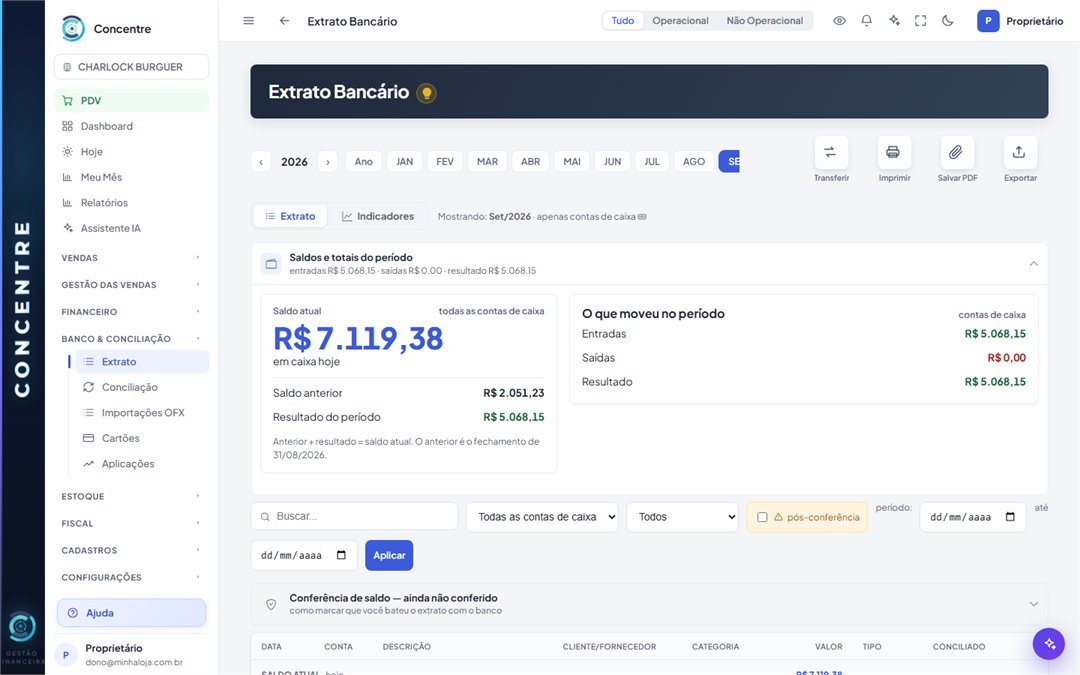The height and width of the screenshot is (675, 1080).
Task: Open Importações OFX in the sidebar
Action: [x=142, y=413]
